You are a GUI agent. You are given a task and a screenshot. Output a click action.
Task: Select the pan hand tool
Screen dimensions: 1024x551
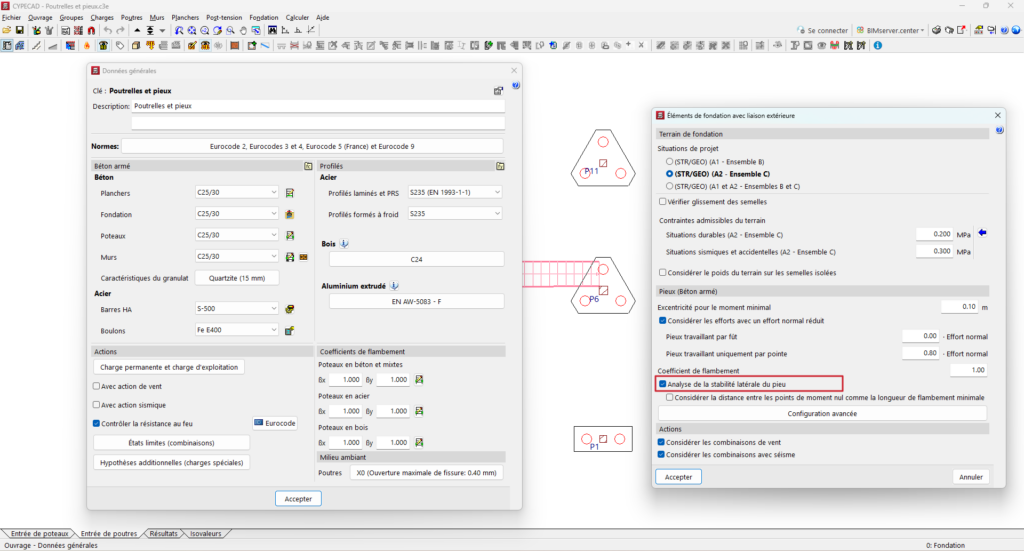tap(243, 31)
